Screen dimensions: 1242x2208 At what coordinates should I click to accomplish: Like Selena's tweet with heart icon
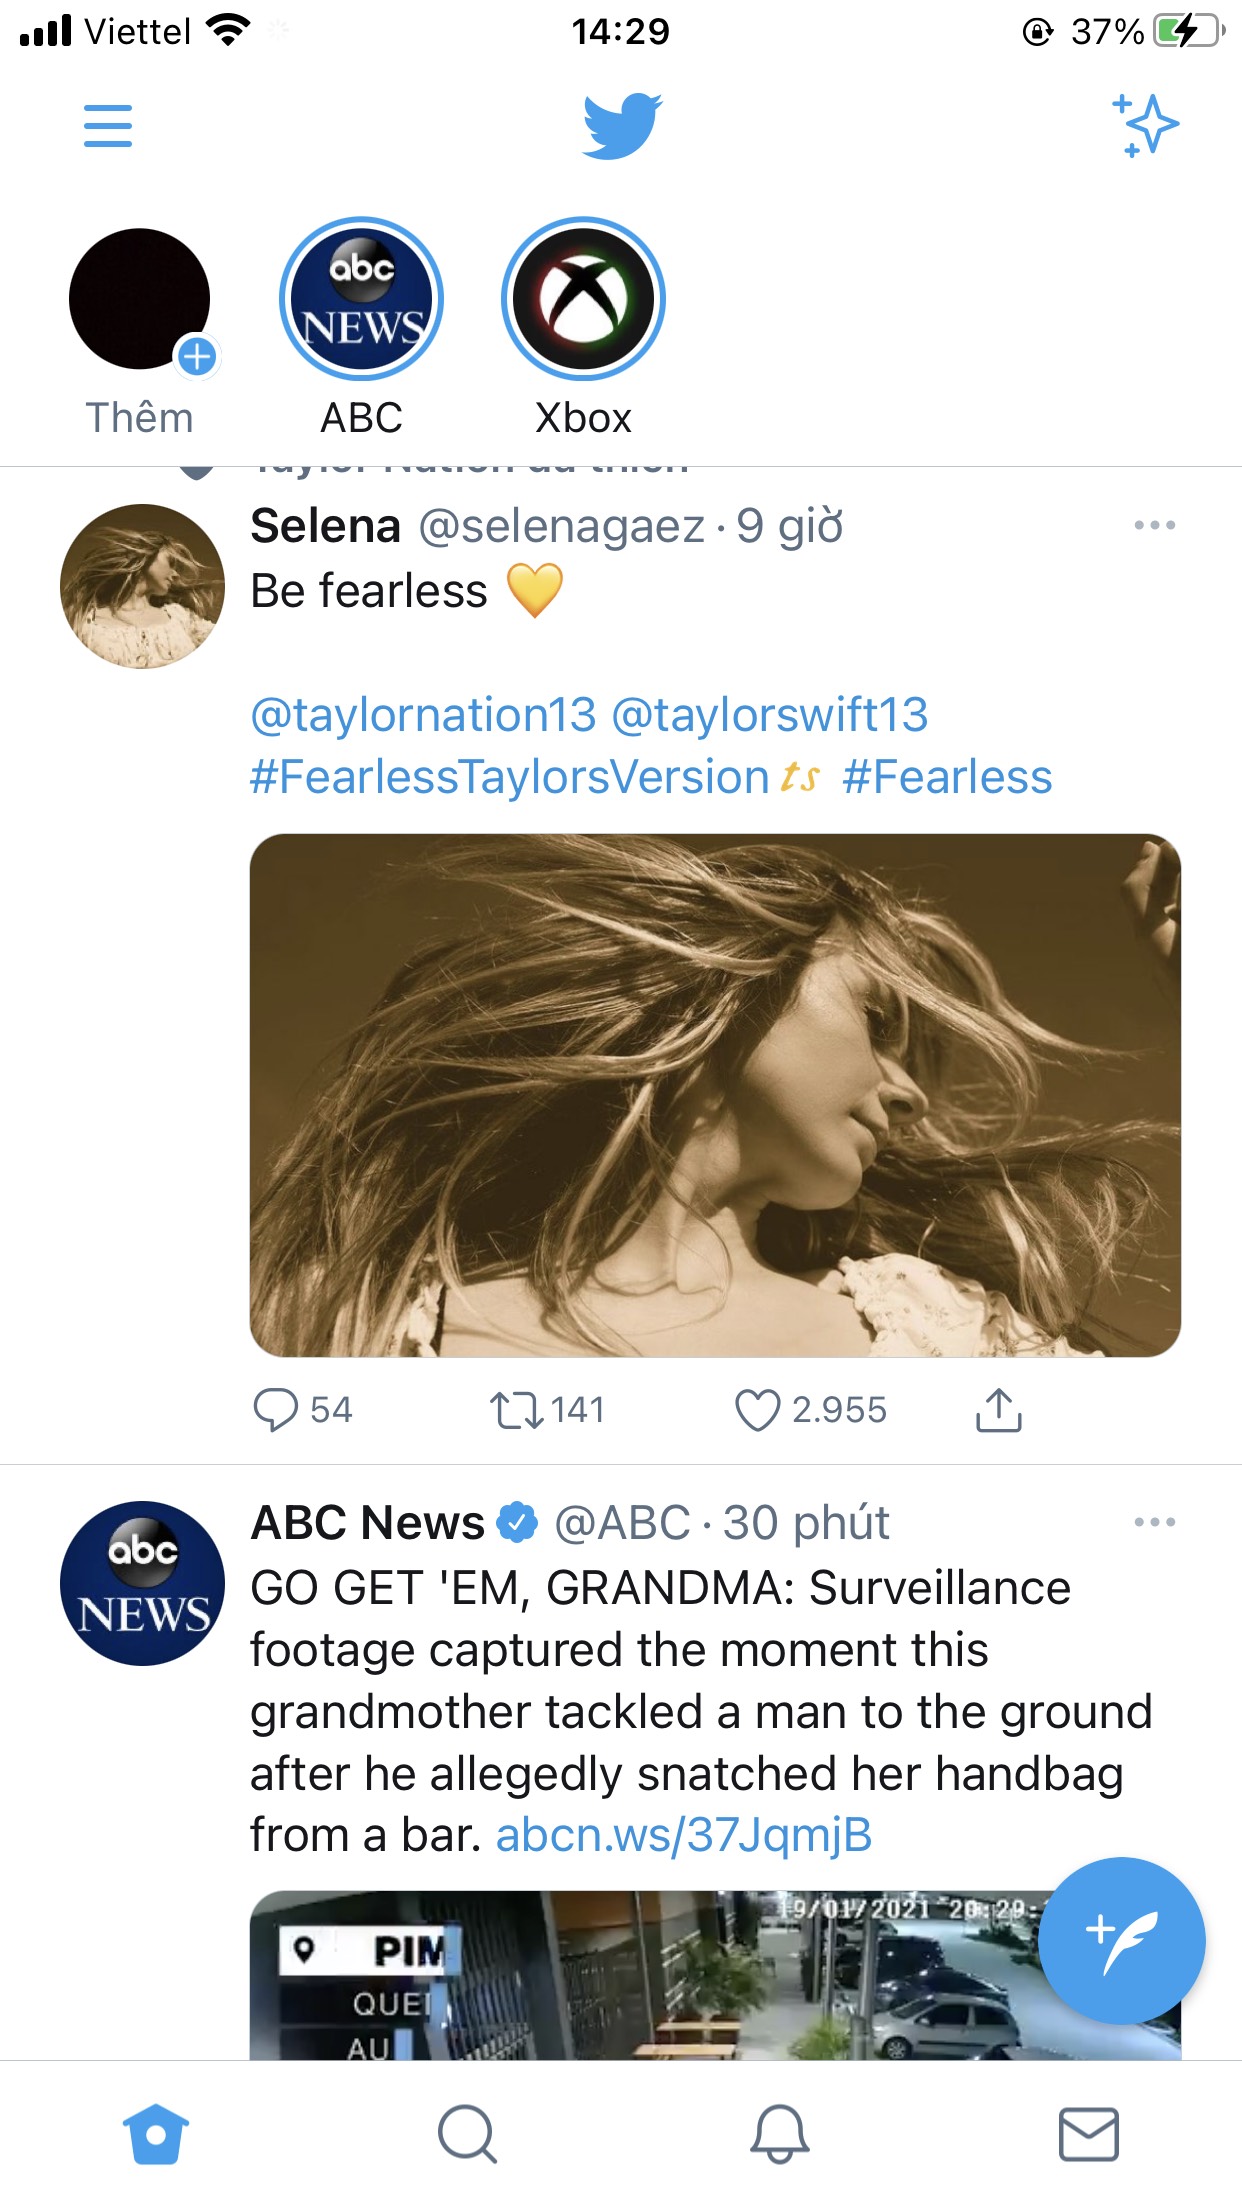pos(757,1410)
